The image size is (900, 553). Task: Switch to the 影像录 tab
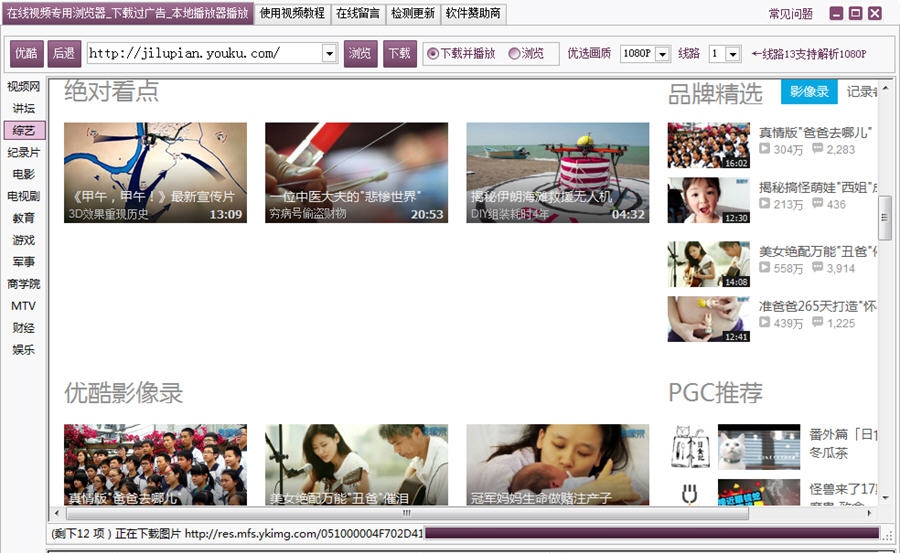pos(809,91)
